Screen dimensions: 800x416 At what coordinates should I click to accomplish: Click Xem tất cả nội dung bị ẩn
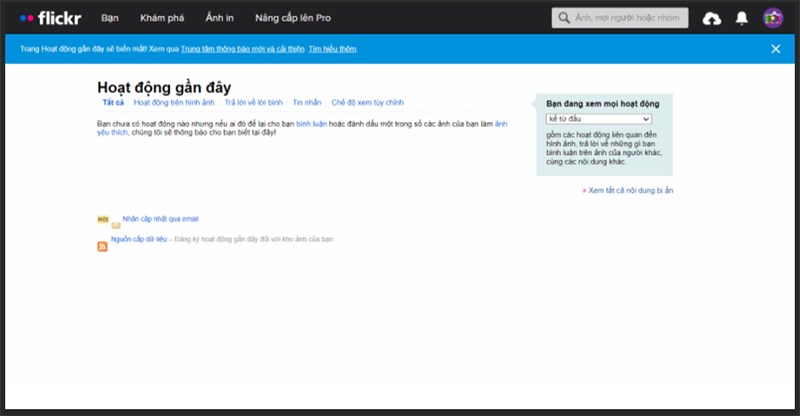(x=631, y=190)
